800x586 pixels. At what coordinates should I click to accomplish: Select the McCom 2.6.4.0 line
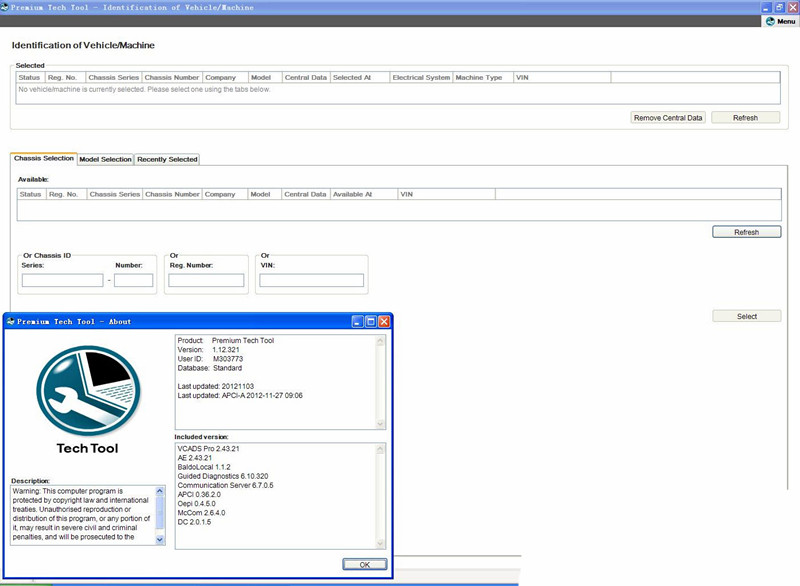(201, 513)
